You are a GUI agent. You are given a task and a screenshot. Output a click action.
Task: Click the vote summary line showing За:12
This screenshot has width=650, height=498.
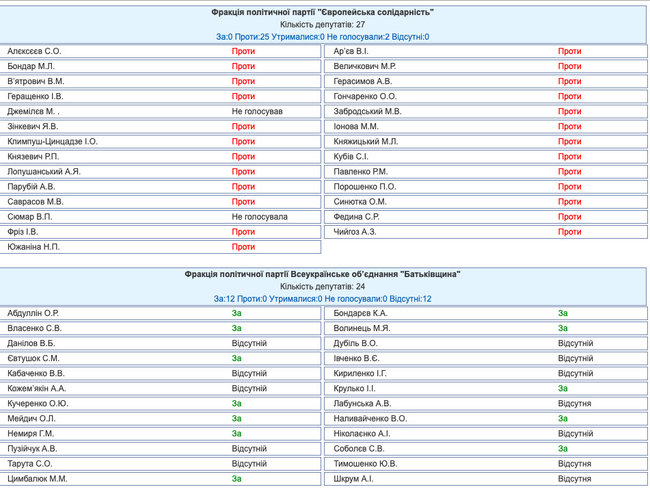pyautogui.click(x=322, y=298)
